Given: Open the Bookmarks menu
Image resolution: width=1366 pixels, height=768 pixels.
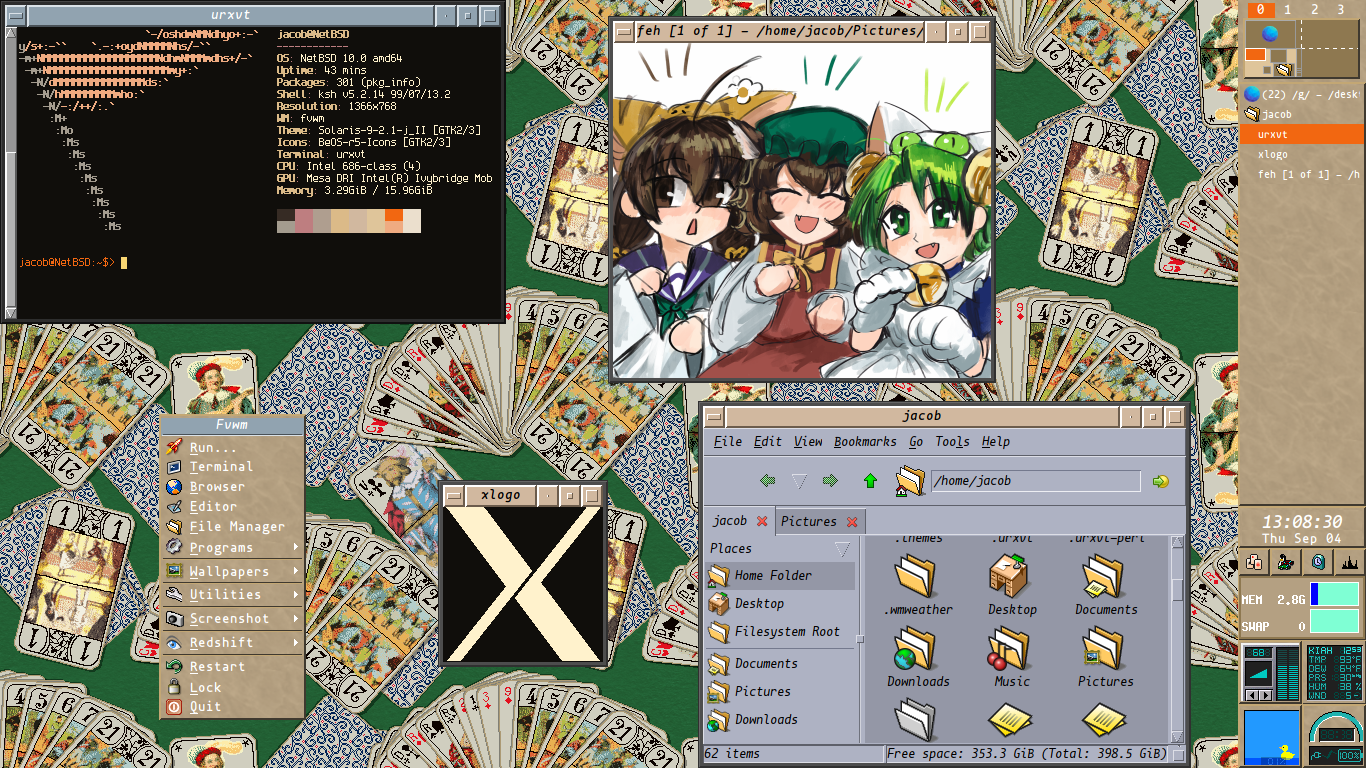Looking at the screenshot, I should click(865, 441).
